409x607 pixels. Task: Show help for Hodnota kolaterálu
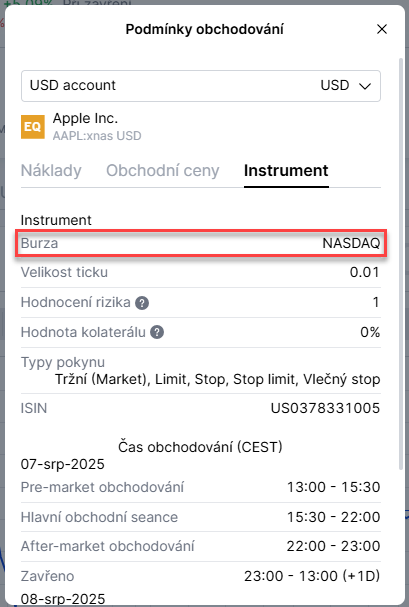[157, 332]
